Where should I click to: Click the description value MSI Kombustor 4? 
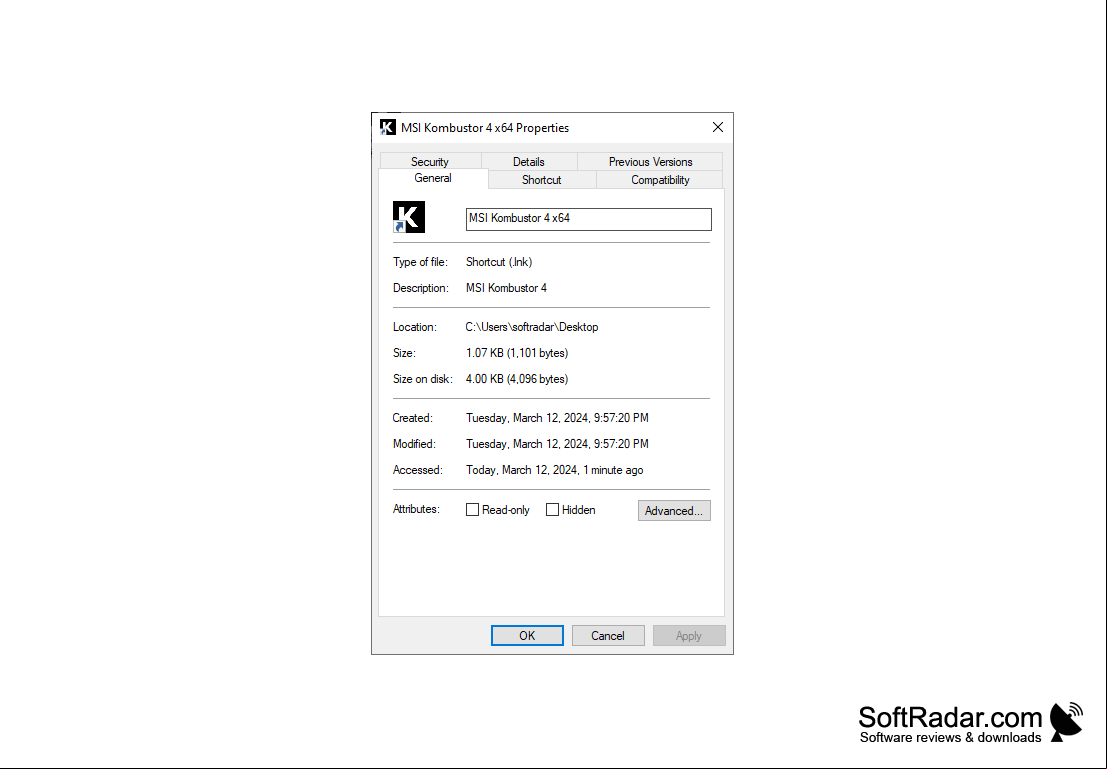tap(506, 288)
